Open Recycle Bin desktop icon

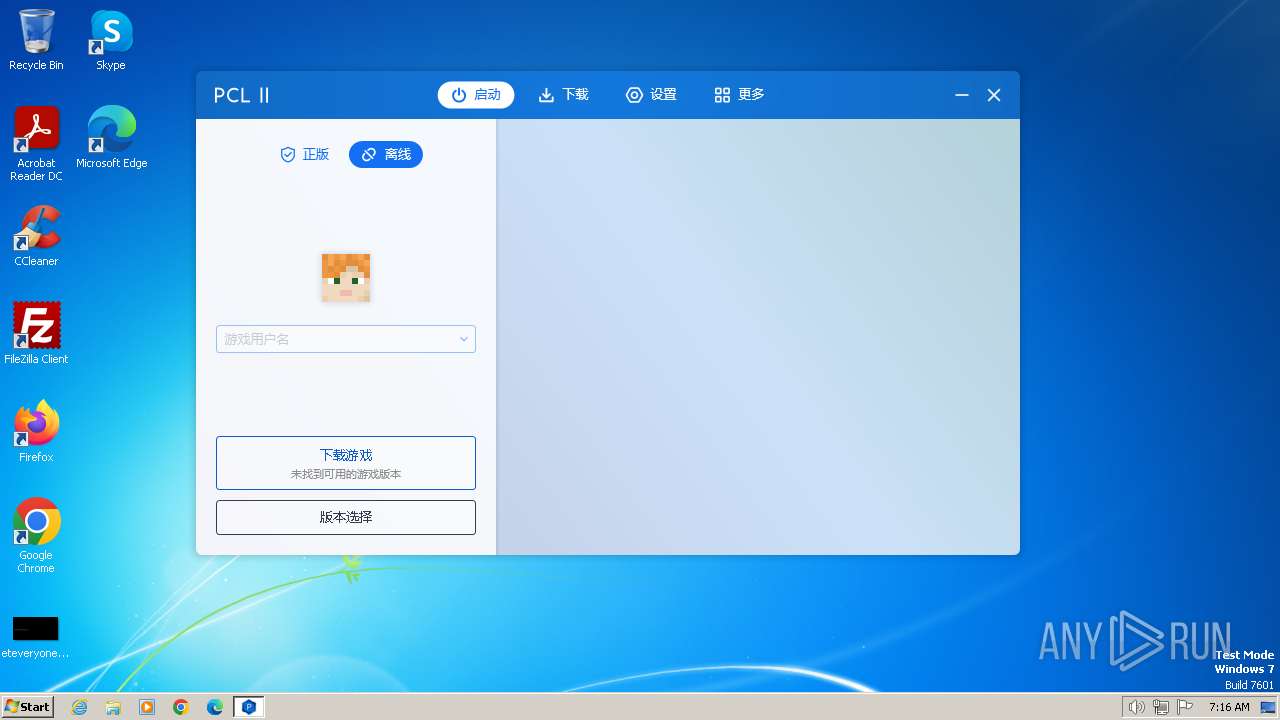tap(36, 40)
